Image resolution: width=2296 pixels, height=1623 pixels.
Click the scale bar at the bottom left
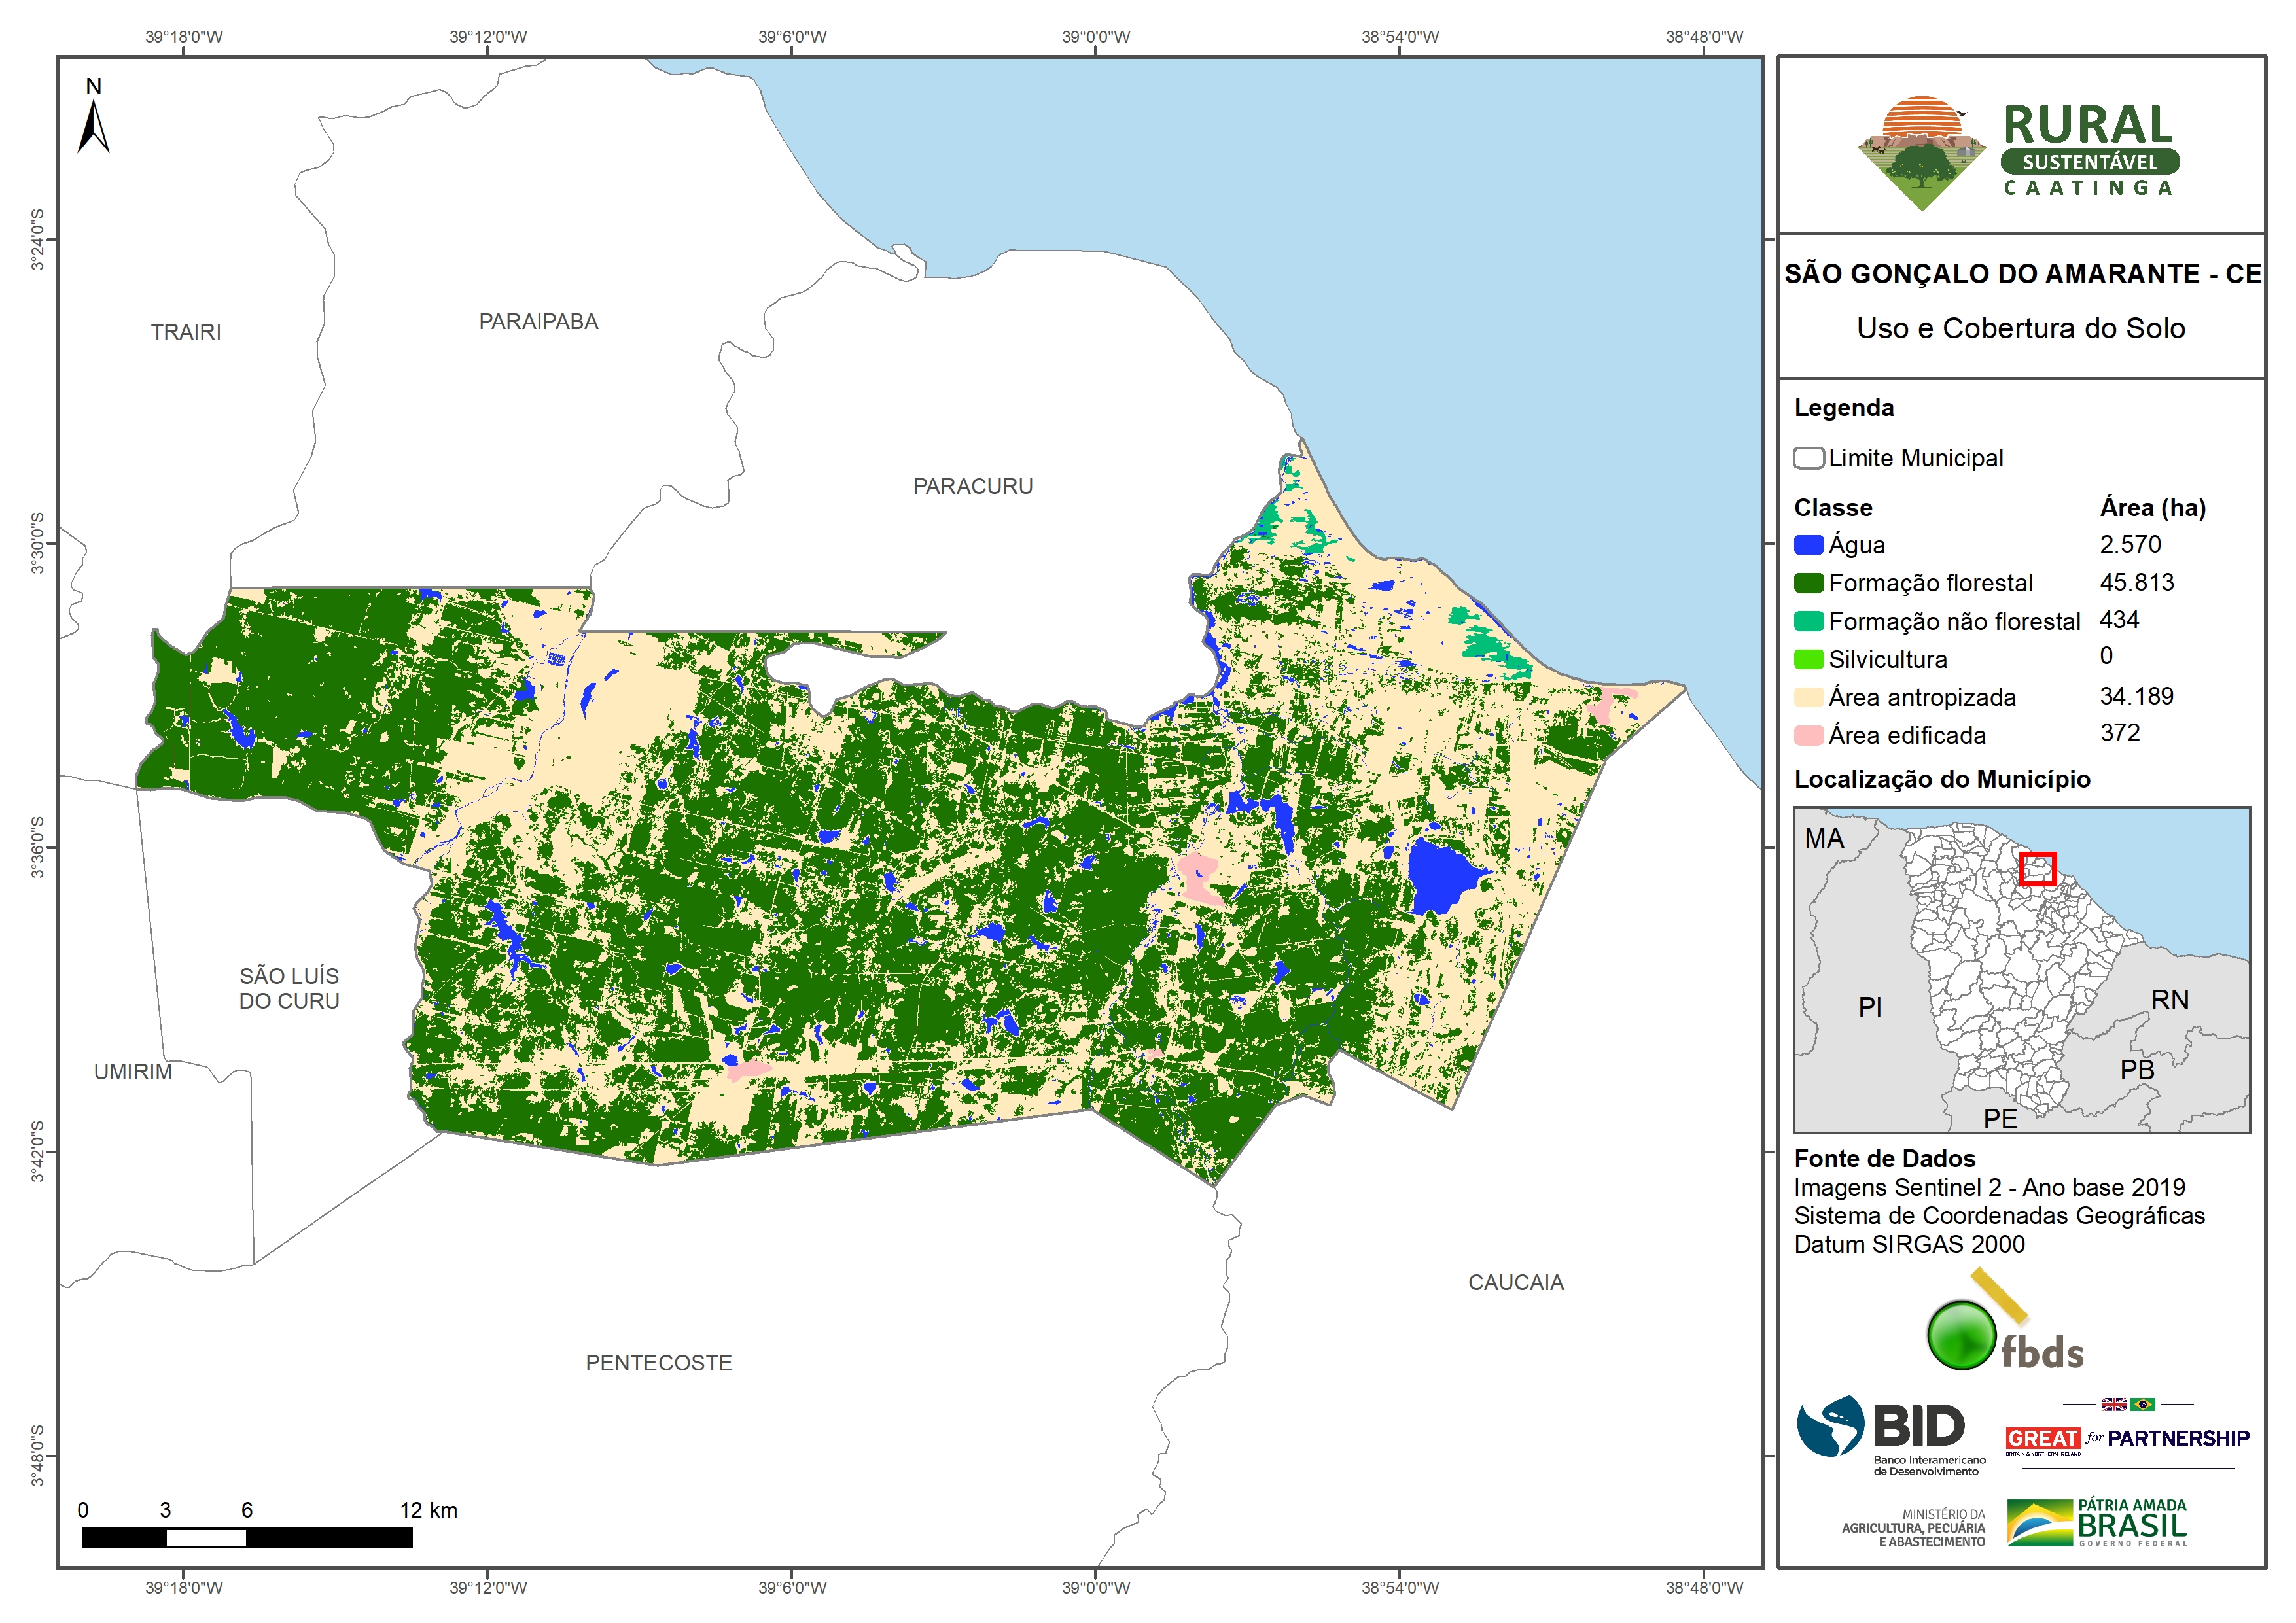point(246,1537)
